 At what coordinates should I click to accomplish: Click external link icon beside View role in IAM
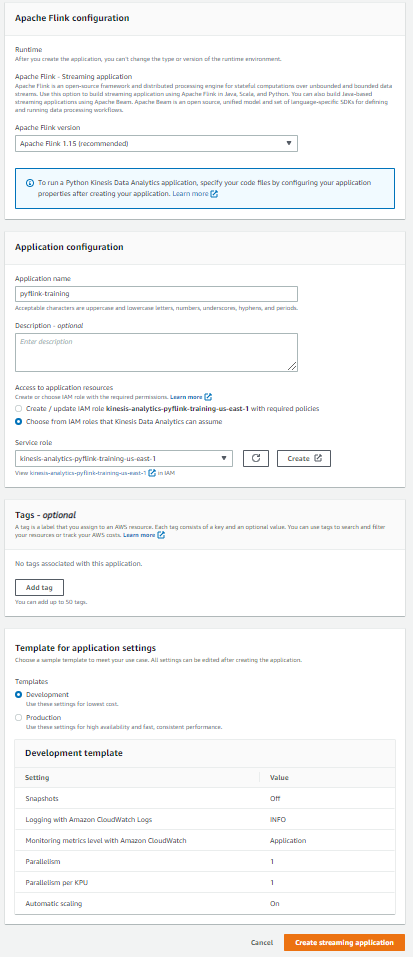tap(152, 472)
